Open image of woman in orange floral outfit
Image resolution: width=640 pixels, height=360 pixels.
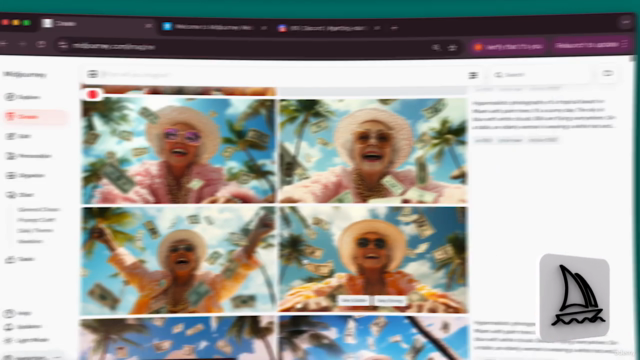pos(373,260)
